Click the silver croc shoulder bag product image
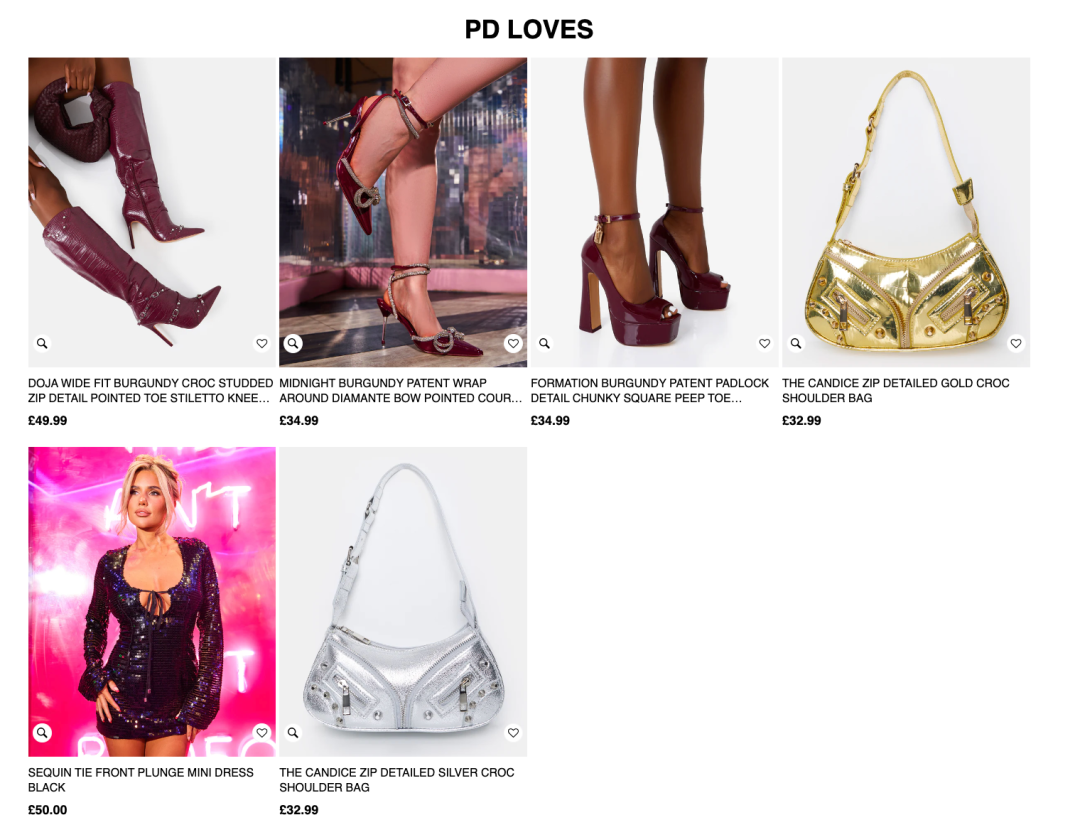Screen dimensions: 1080x837 click(x=403, y=601)
